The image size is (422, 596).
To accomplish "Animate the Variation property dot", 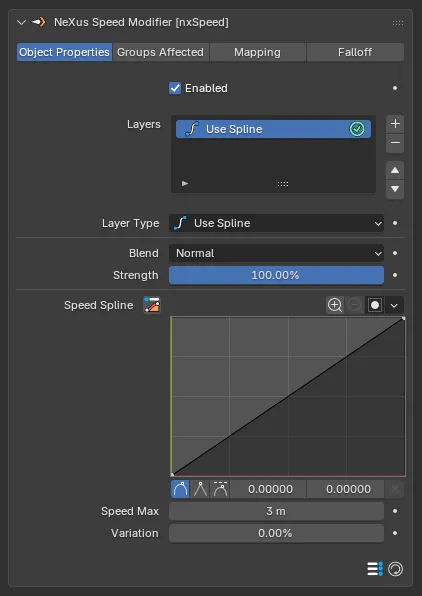I will coord(395,533).
